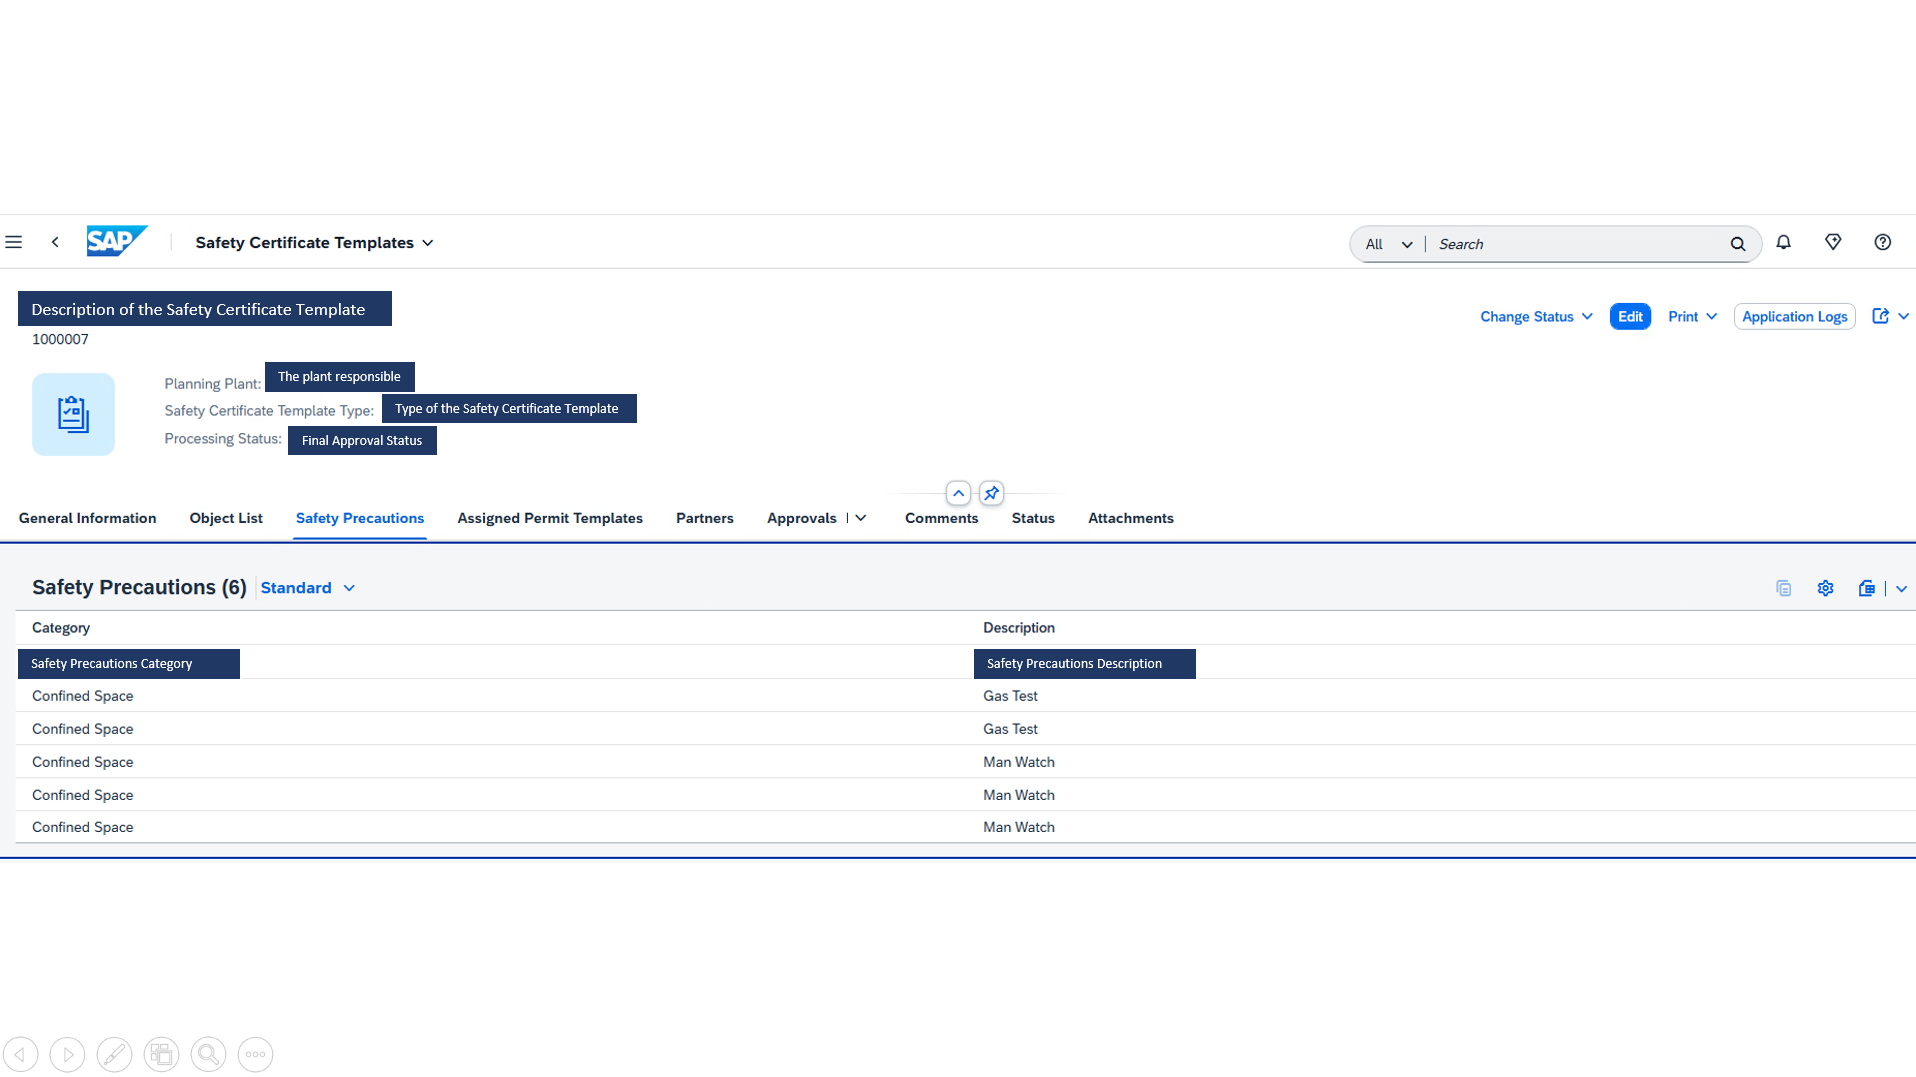The width and height of the screenshot is (1916, 1077).
Task: Click the Edit button
Action: pyautogui.click(x=1630, y=316)
